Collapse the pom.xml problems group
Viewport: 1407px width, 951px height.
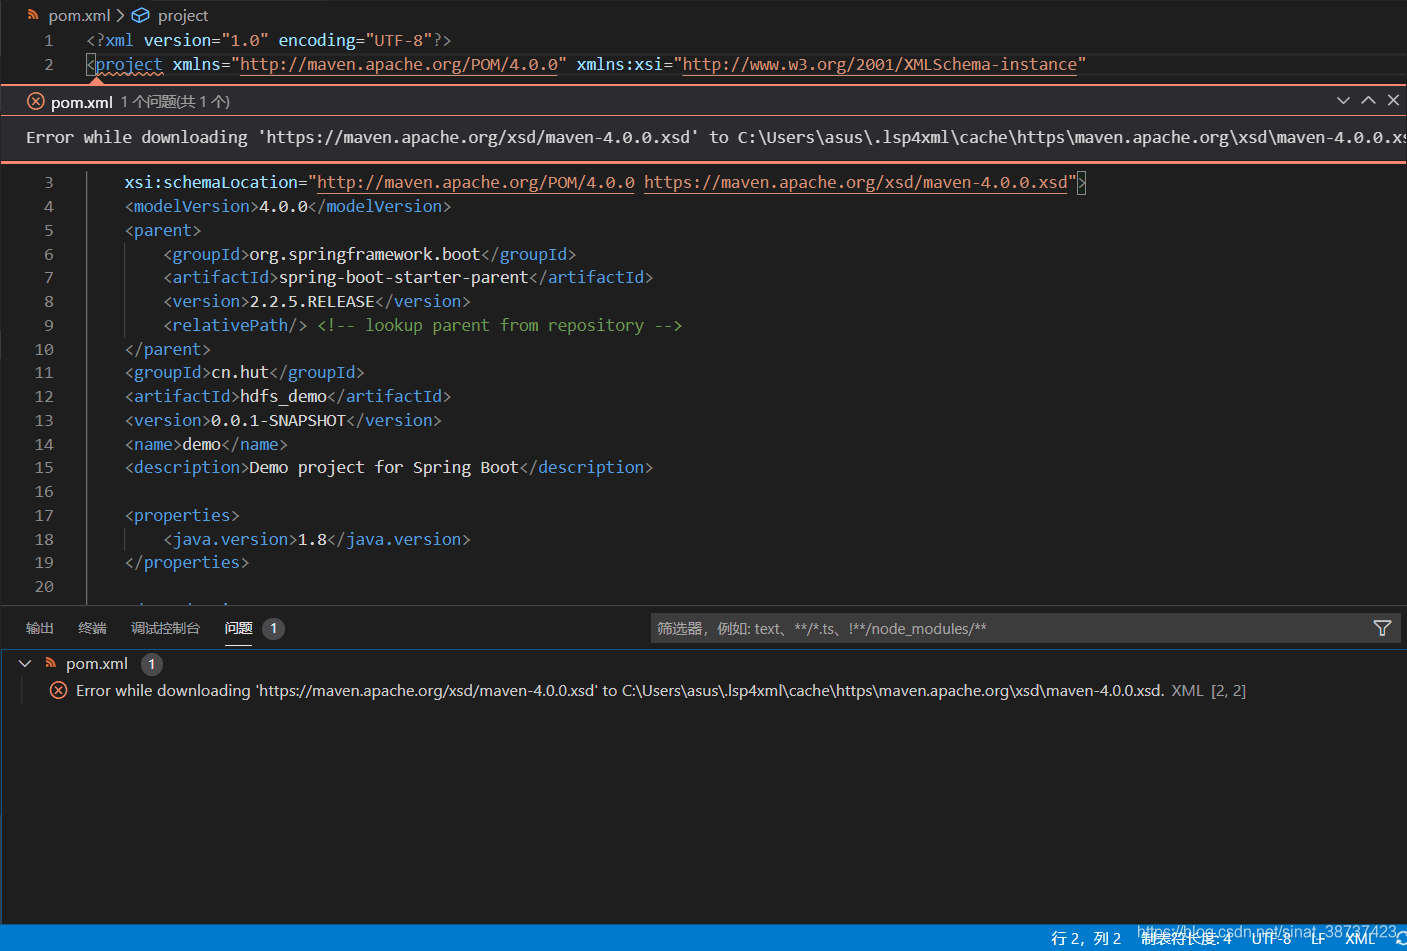click(25, 663)
